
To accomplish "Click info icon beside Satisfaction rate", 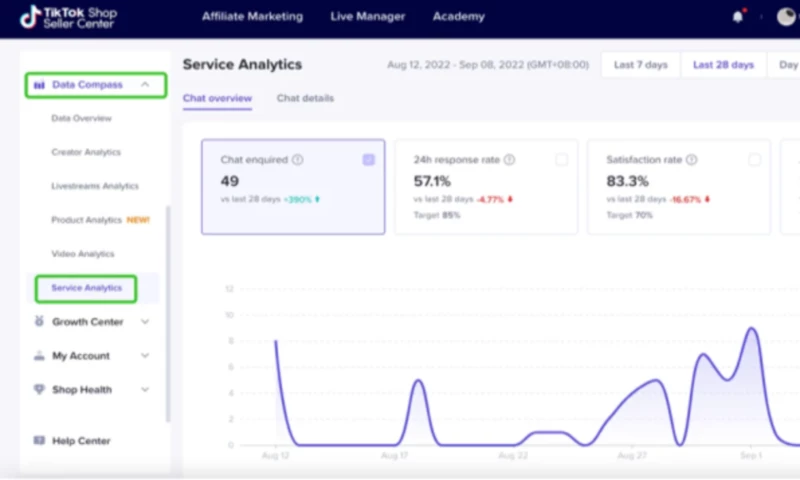I will 691,160.
